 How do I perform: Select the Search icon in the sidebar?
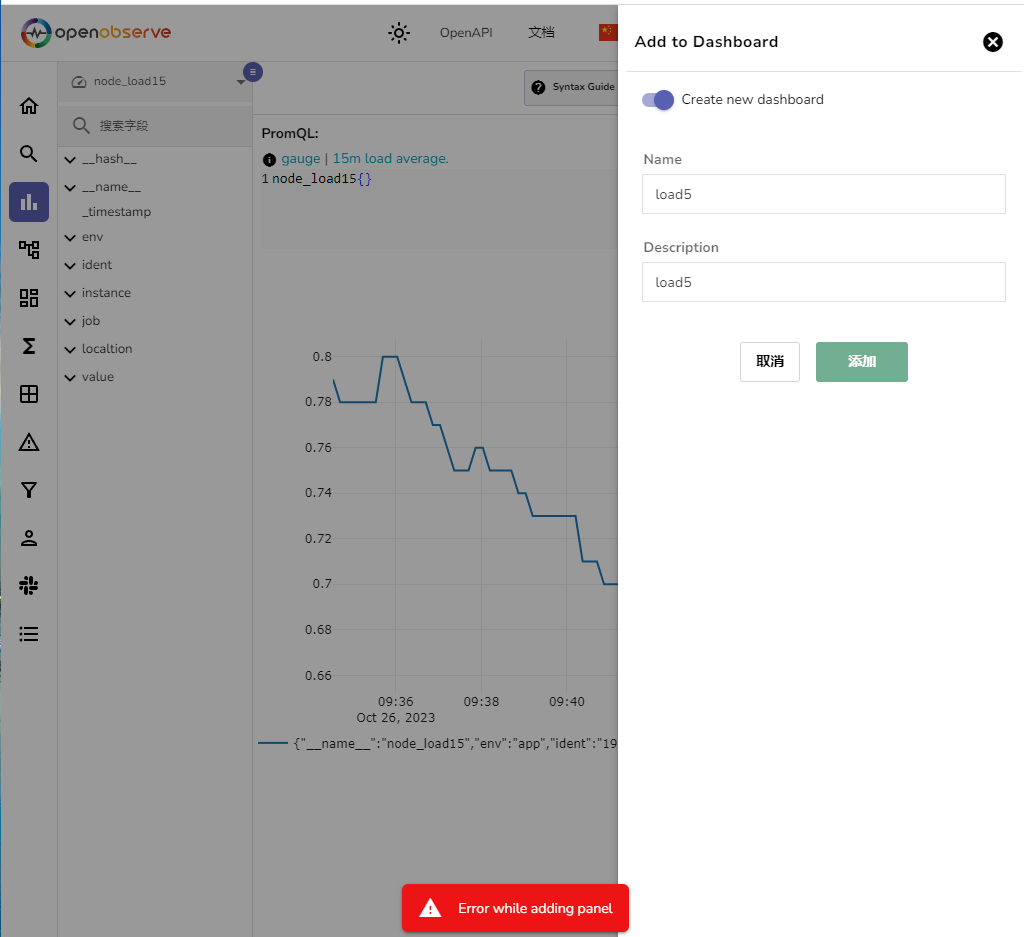click(x=28, y=153)
